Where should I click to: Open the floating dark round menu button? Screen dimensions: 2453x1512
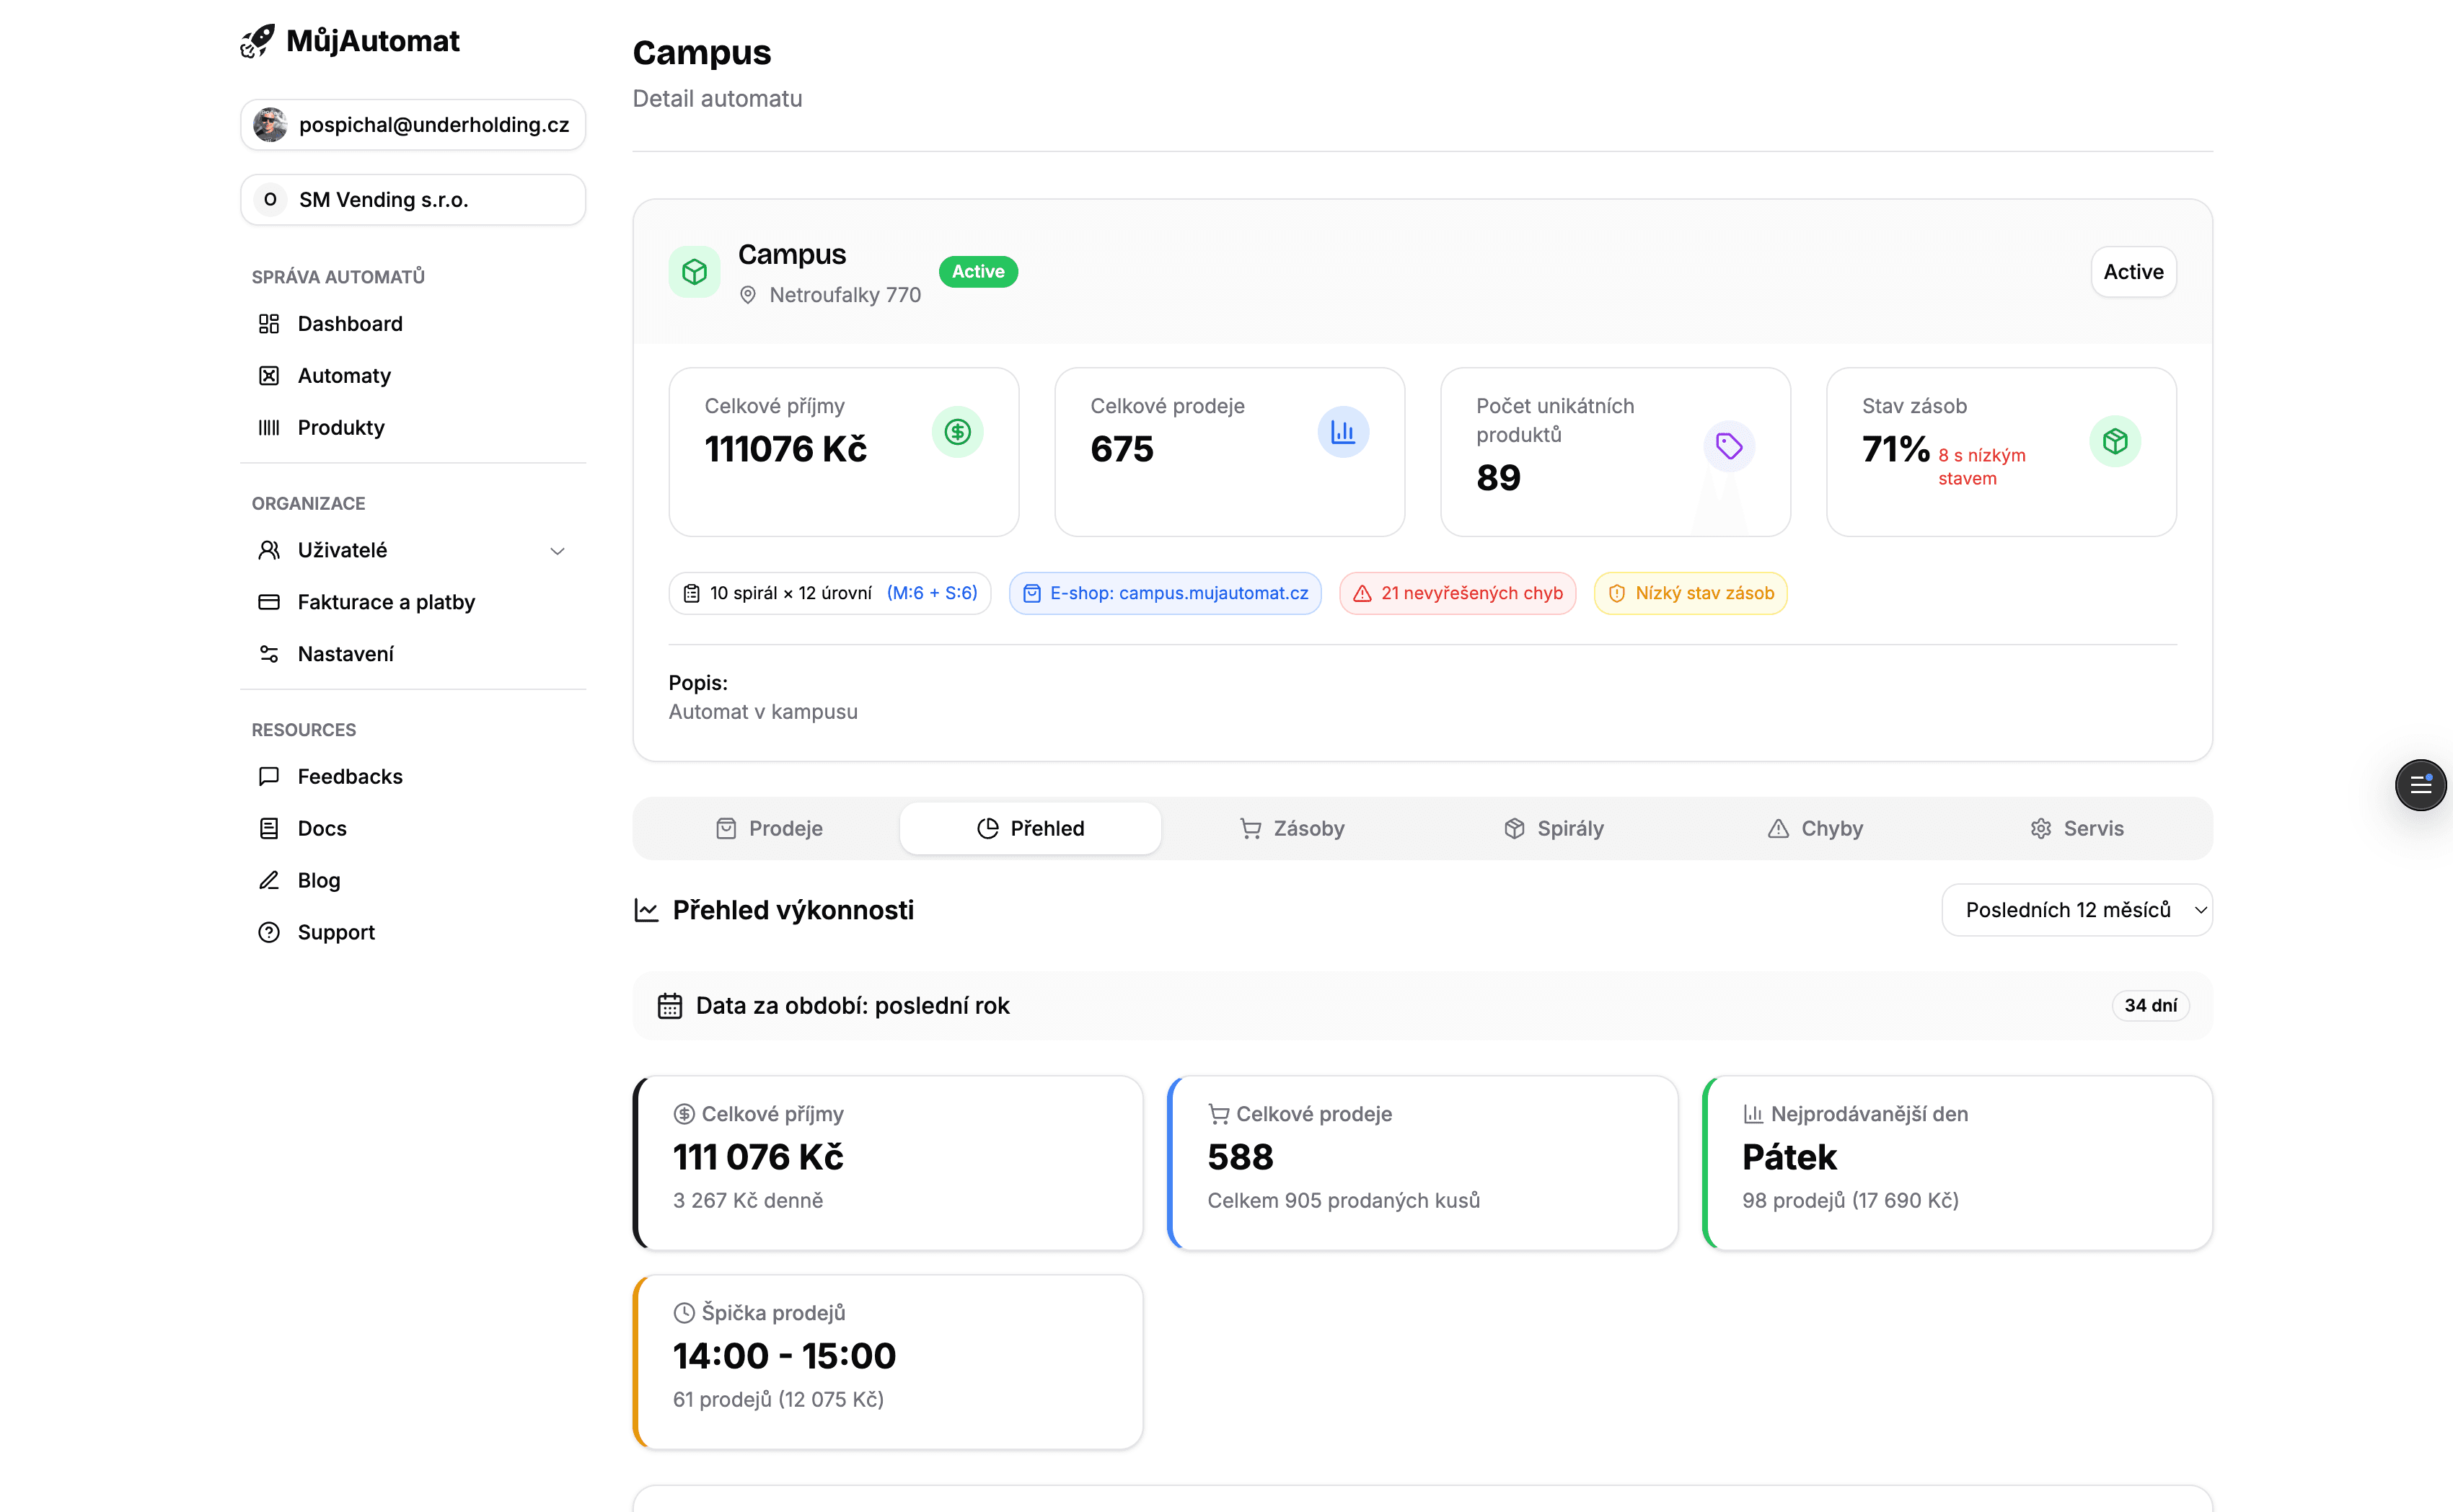point(2420,785)
